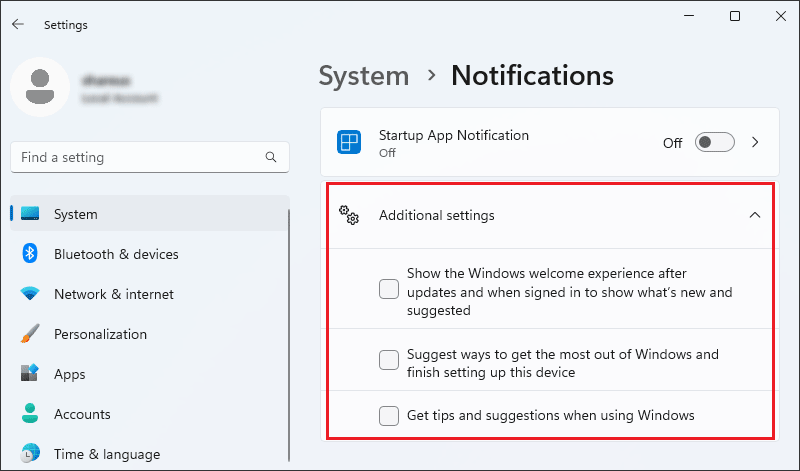Check Get tips and suggestions when using Windows
The height and width of the screenshot is (471, 800).
(389, 415)
